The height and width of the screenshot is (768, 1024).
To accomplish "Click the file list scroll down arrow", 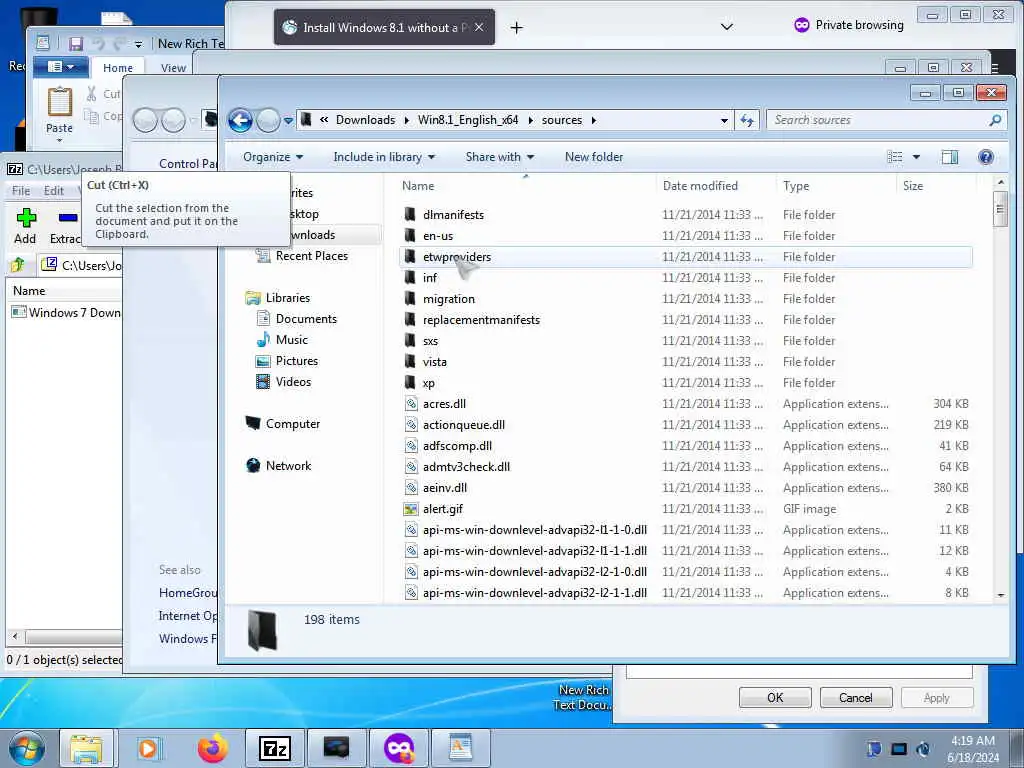I will coord(1000,595).
